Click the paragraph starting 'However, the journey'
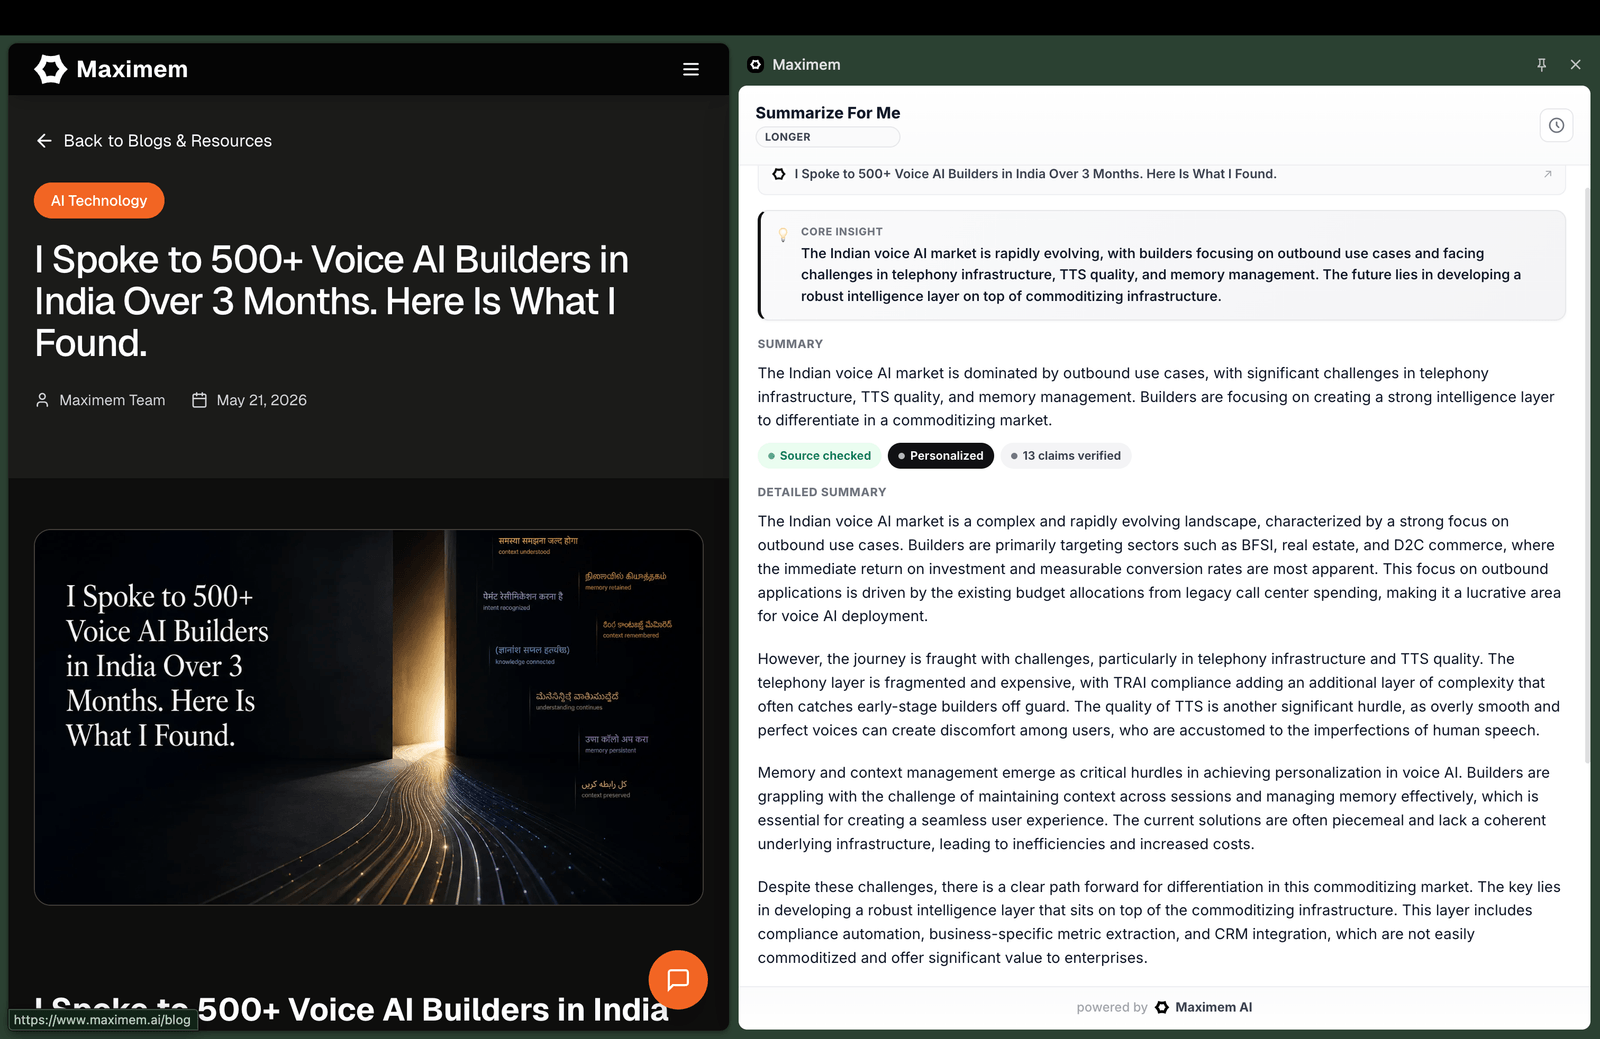 coord(1158,694)
